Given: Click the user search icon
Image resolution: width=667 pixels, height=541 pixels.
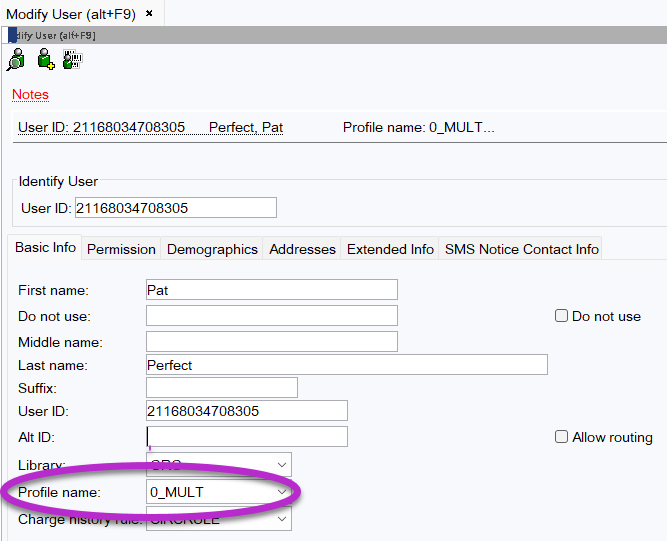Looking at the screenshot, I should tap(16, 61).
